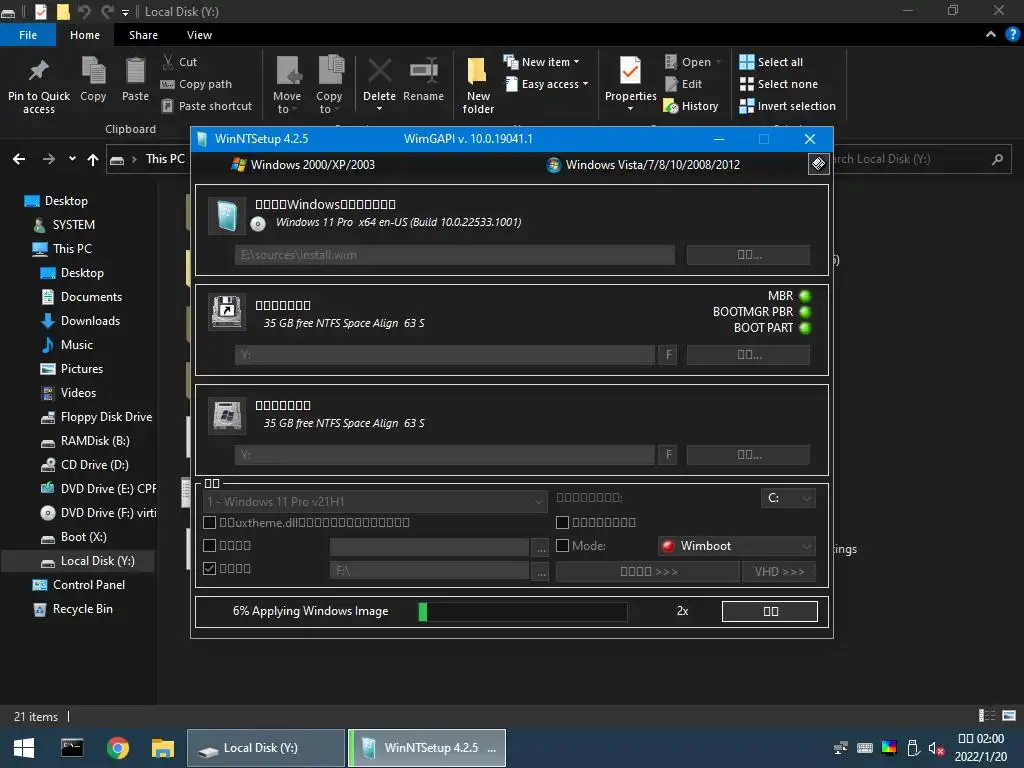
Task: Select the Windows 2000/XP/2003 tab
Action: click(303, 165)
